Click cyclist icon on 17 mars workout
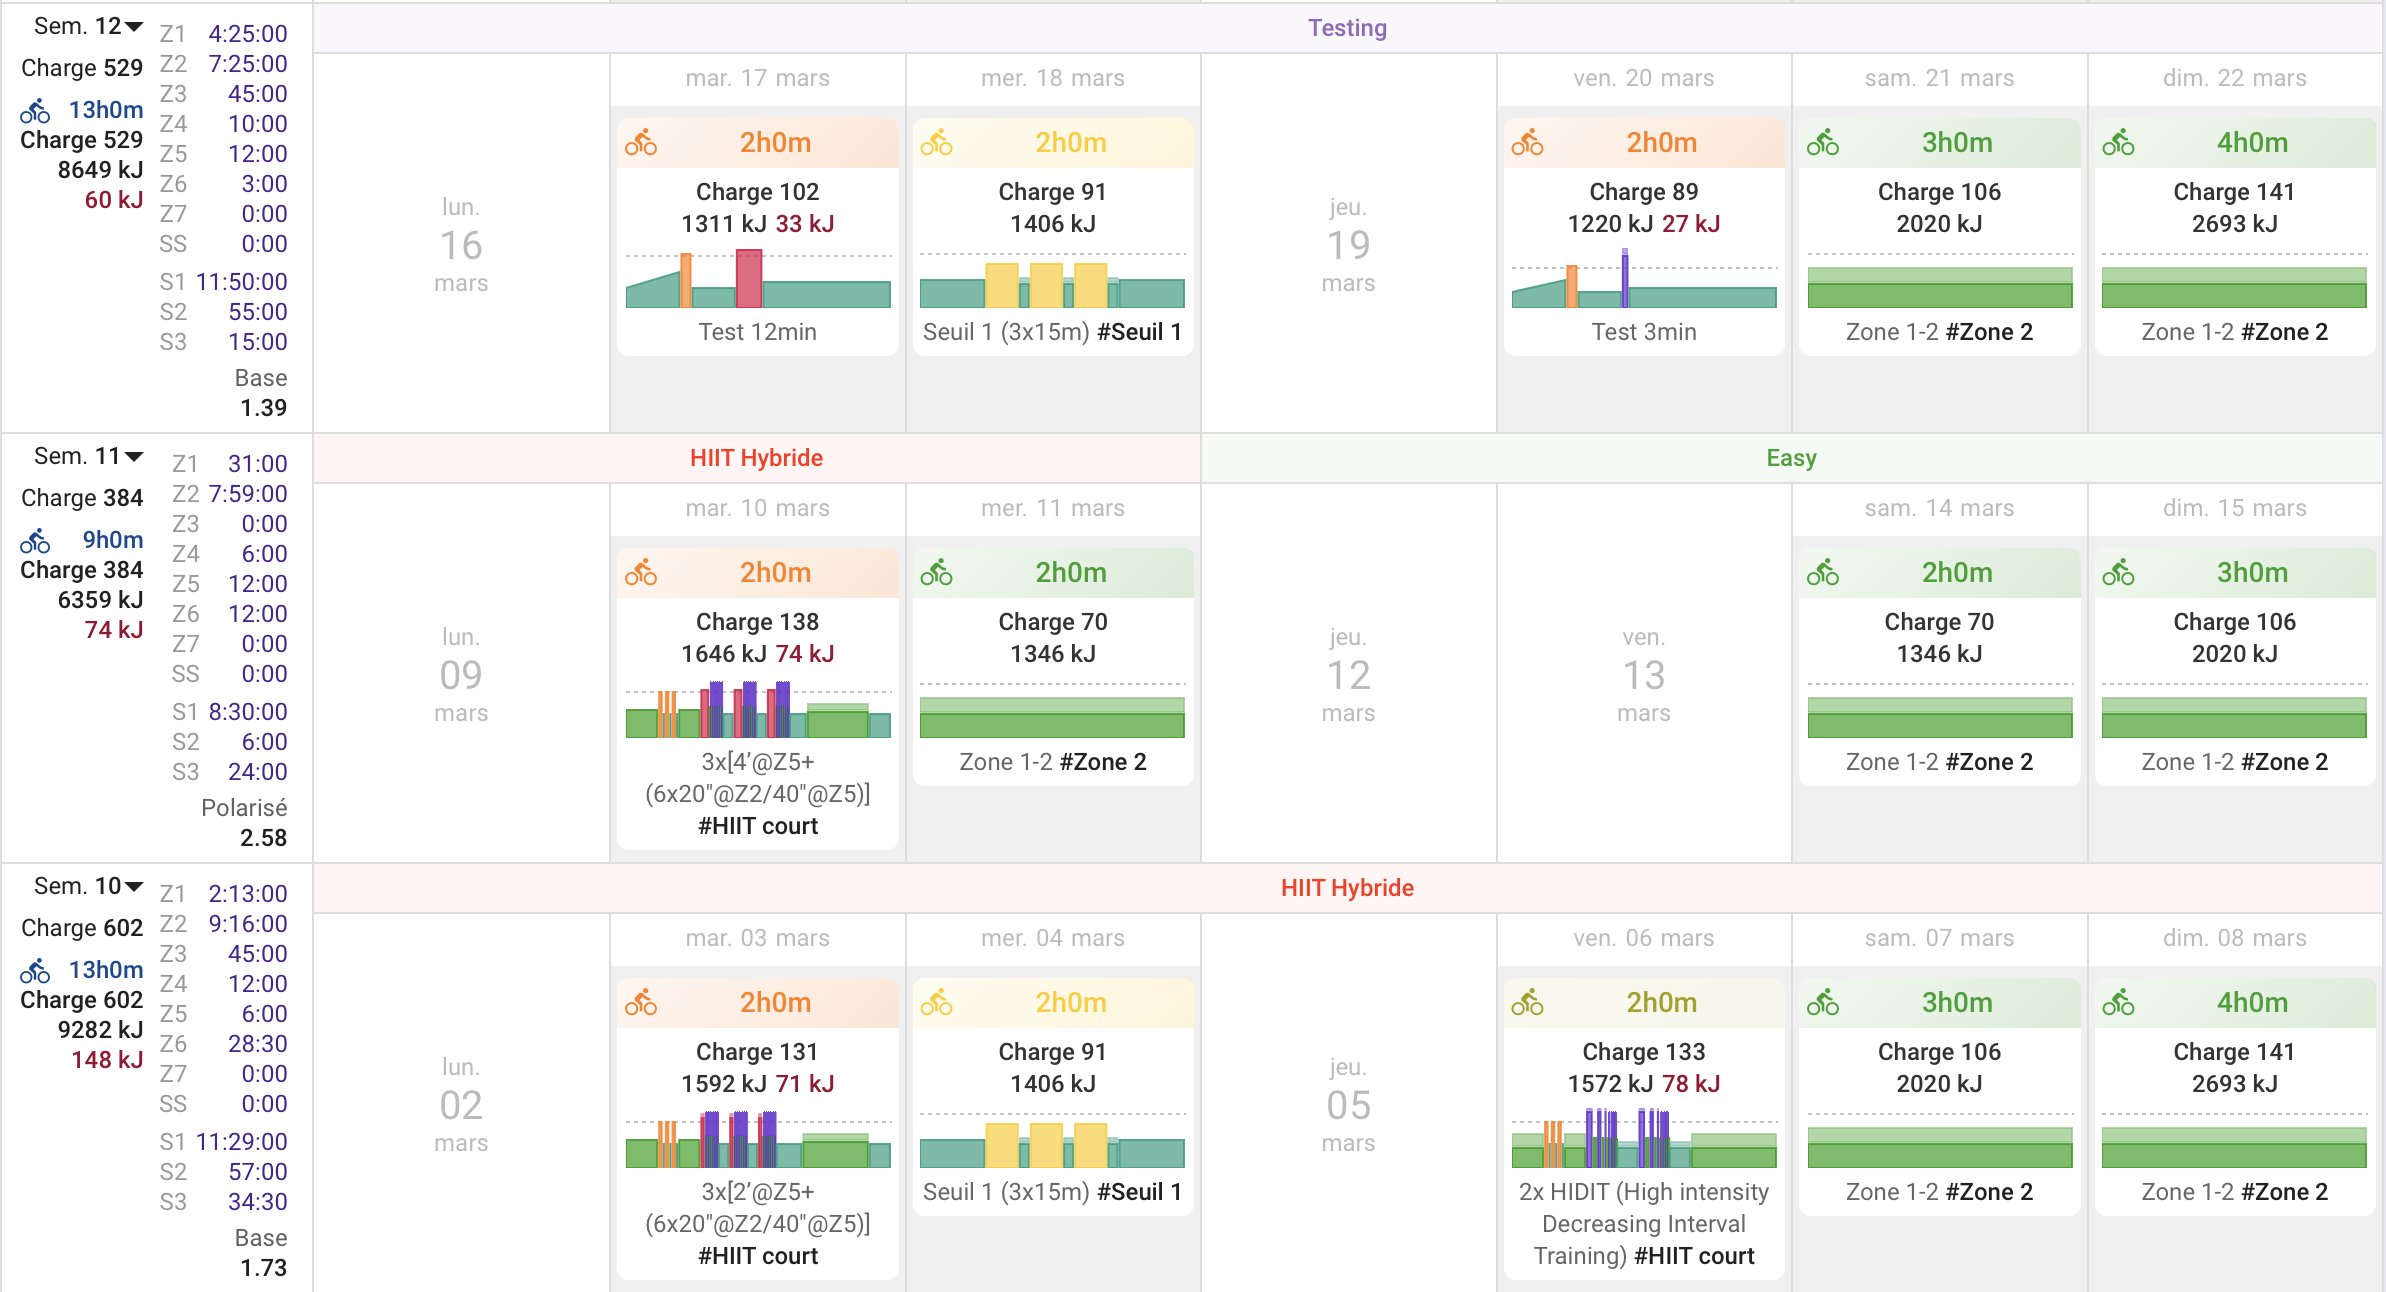The height and width of the screenshot is (1292, 2386). (641, 143)
